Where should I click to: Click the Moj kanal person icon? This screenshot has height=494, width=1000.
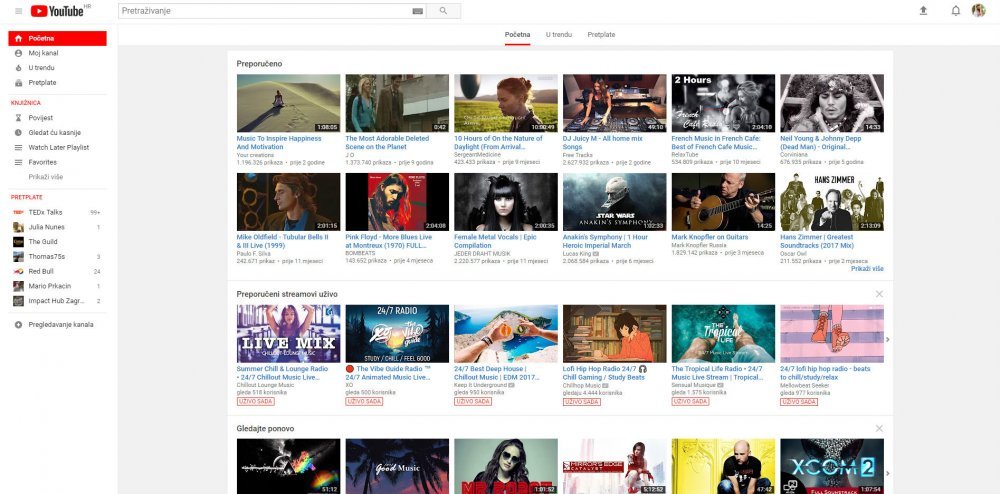(x=18, y=53)
